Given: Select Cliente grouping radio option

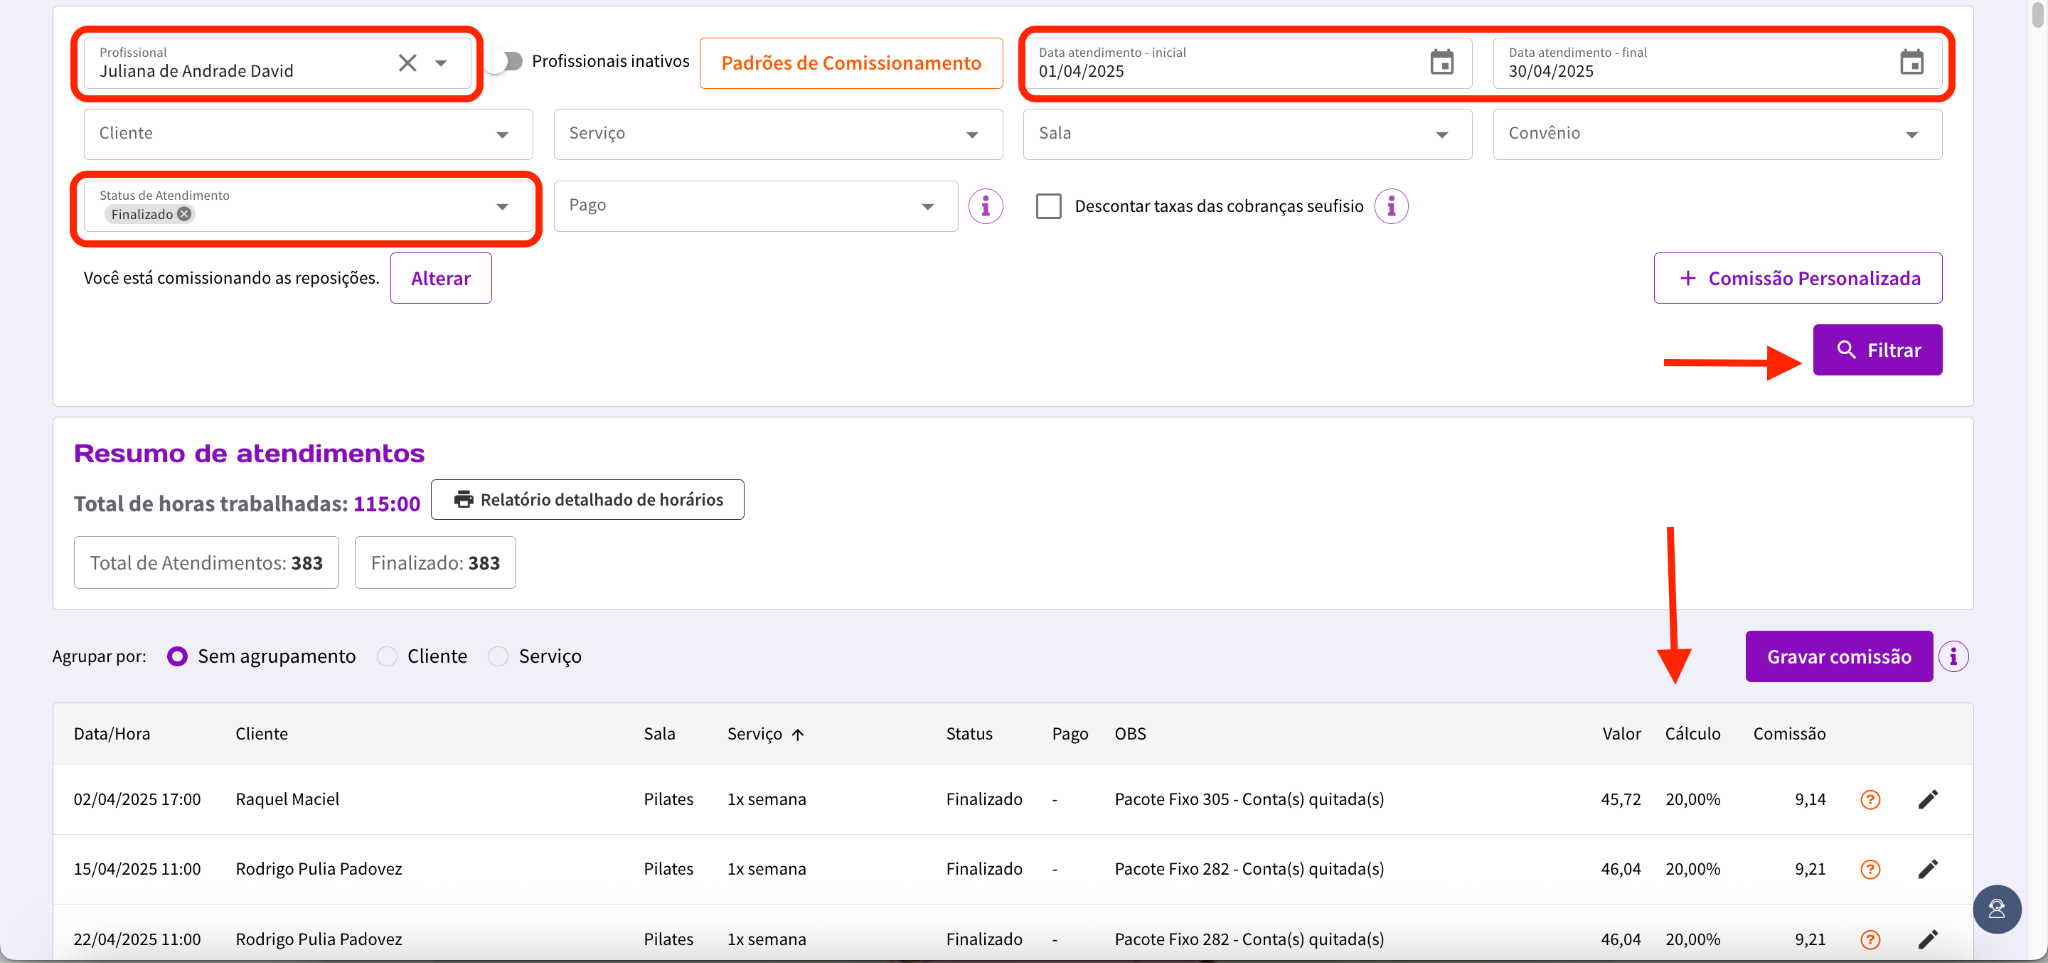Looking at the screenshot, I should click(x=387, y=657).
